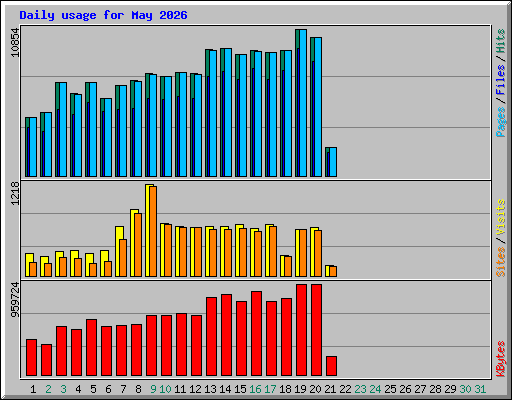The image size is (512, 400).
Task: Click the 10854 hits axis value
Action: pos(15,43)
